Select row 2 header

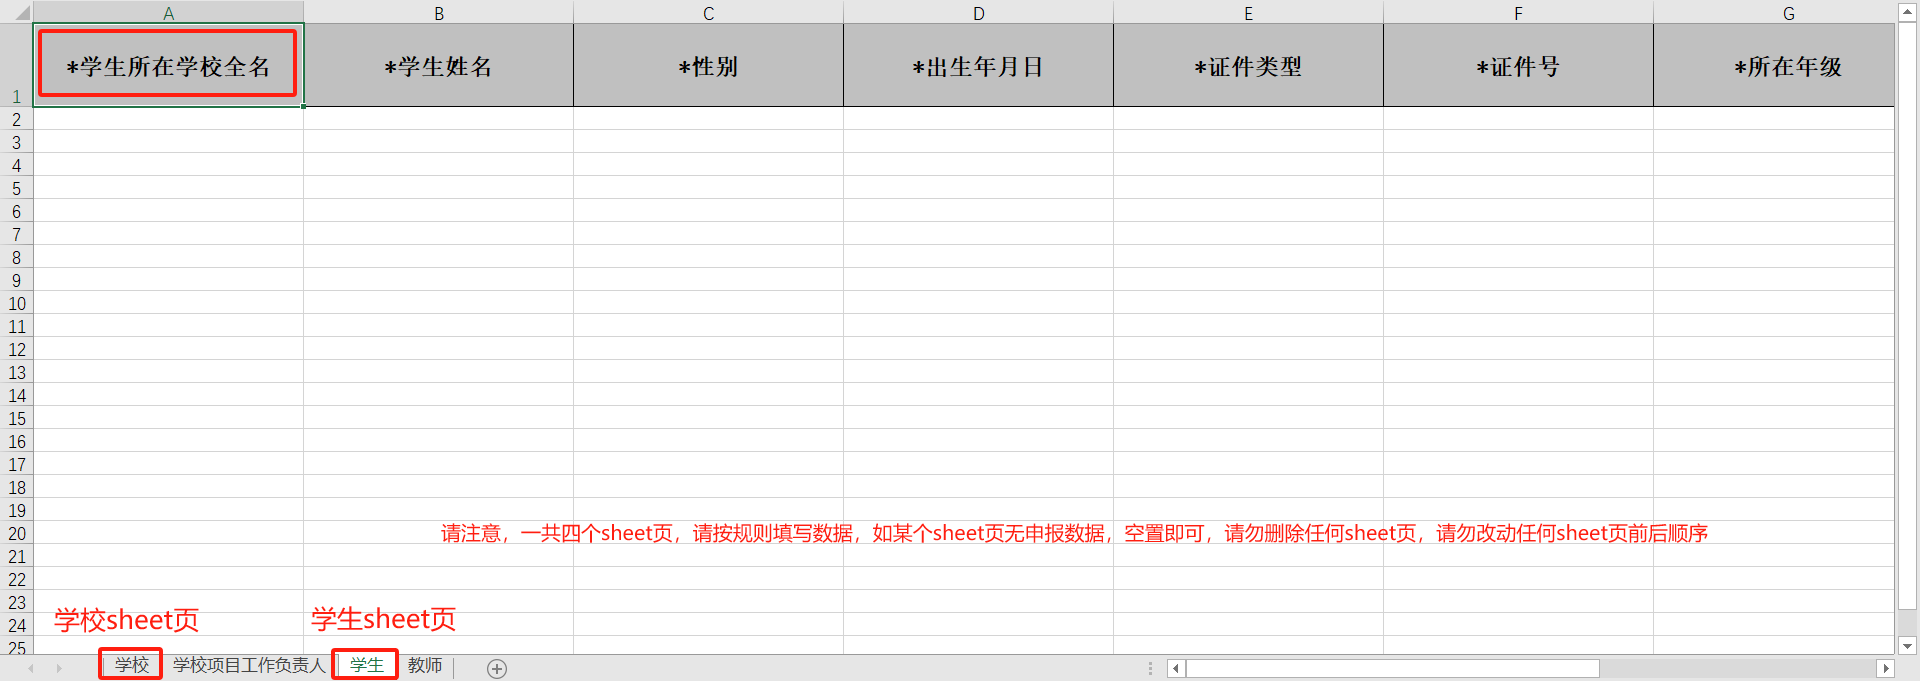(x=17, y=119)
